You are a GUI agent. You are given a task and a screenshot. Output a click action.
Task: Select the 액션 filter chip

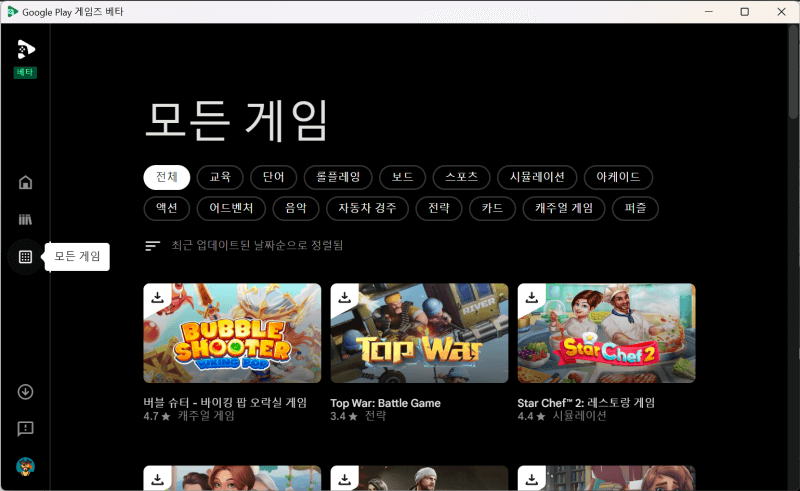pos(167,208)
